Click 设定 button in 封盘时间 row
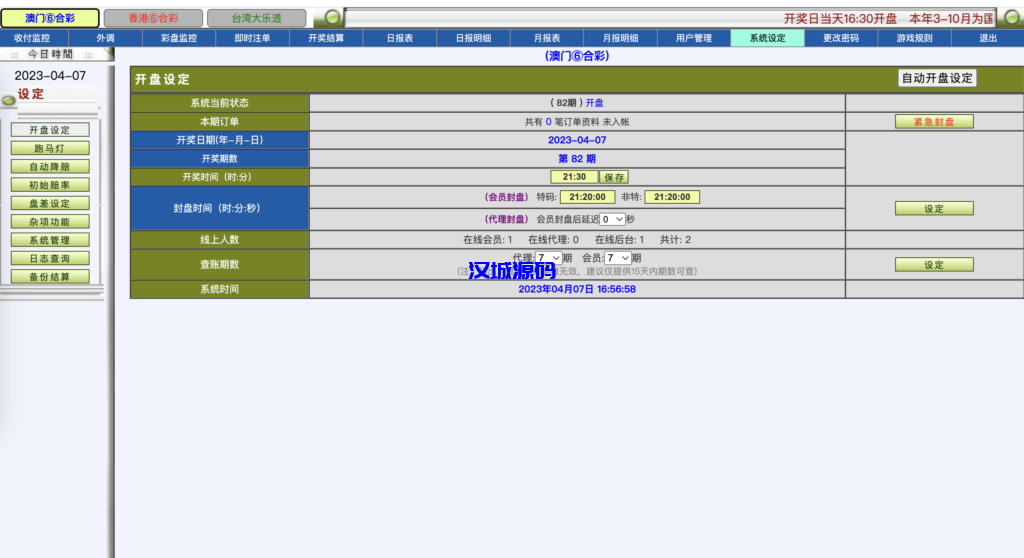Screen dimensions: 1024x558 [934, 209]
